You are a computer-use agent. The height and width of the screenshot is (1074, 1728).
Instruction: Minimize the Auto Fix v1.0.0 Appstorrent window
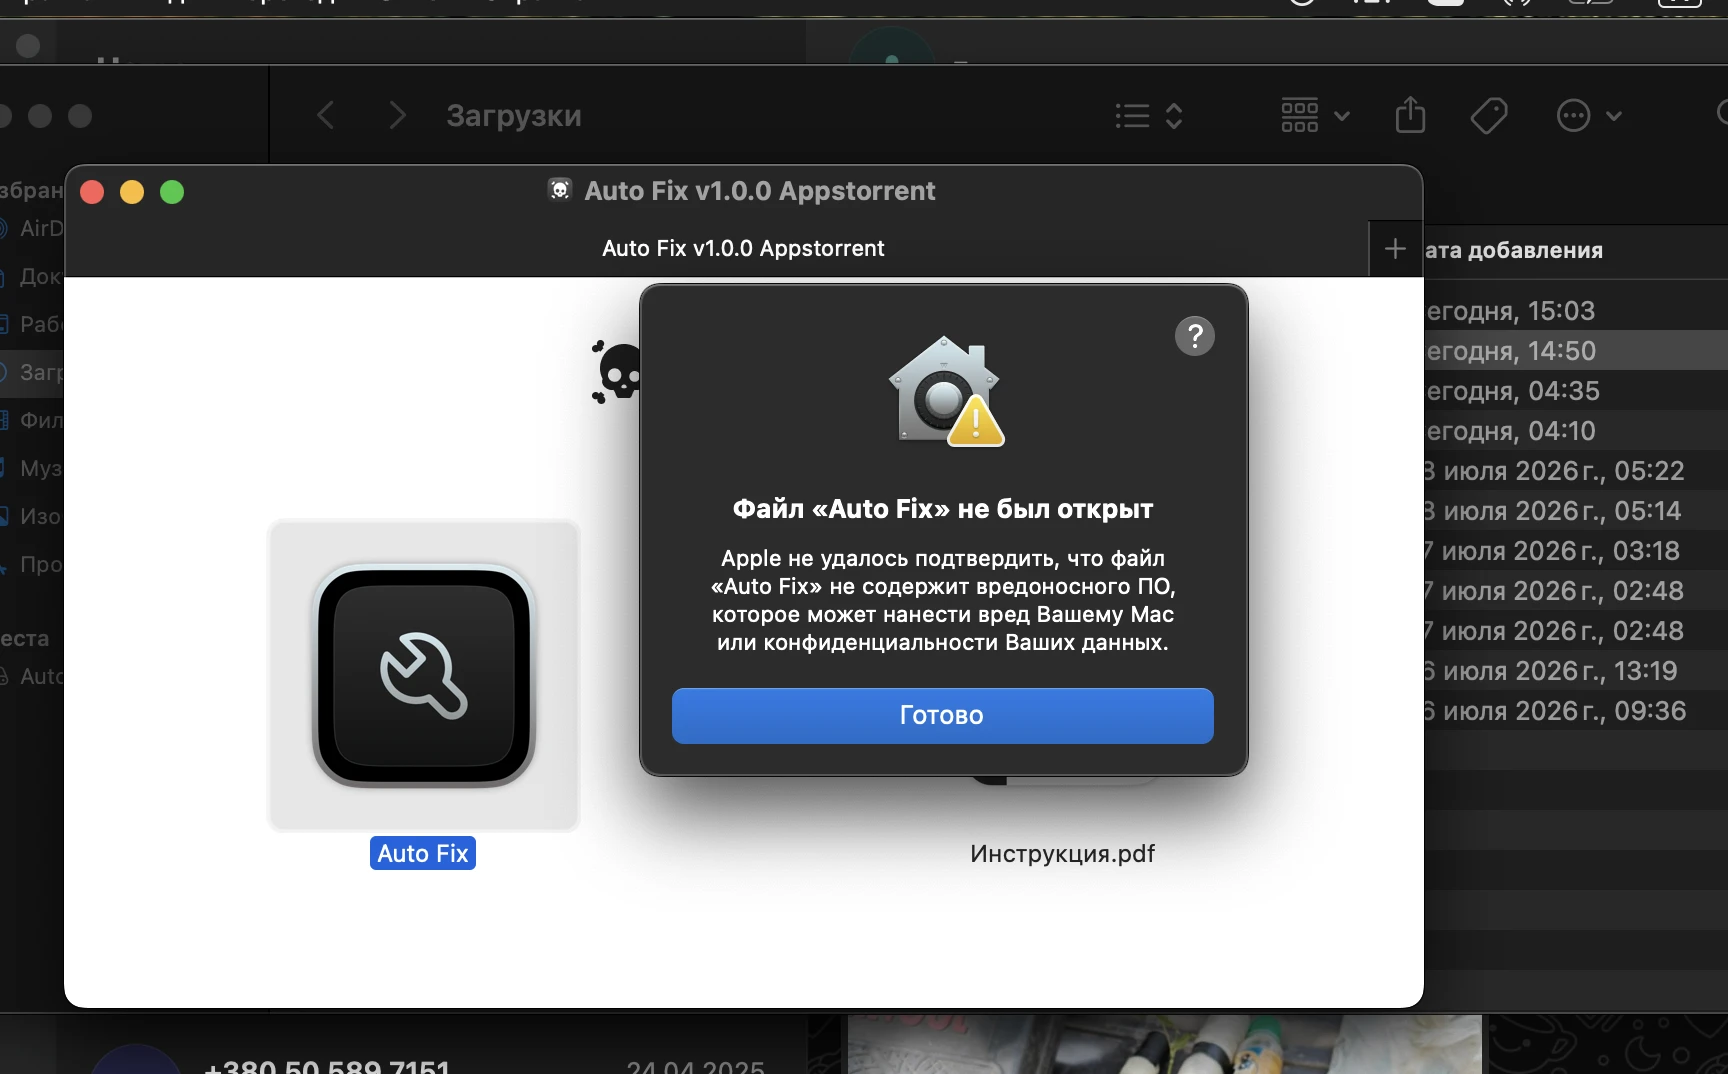click(x=132, y=192)
